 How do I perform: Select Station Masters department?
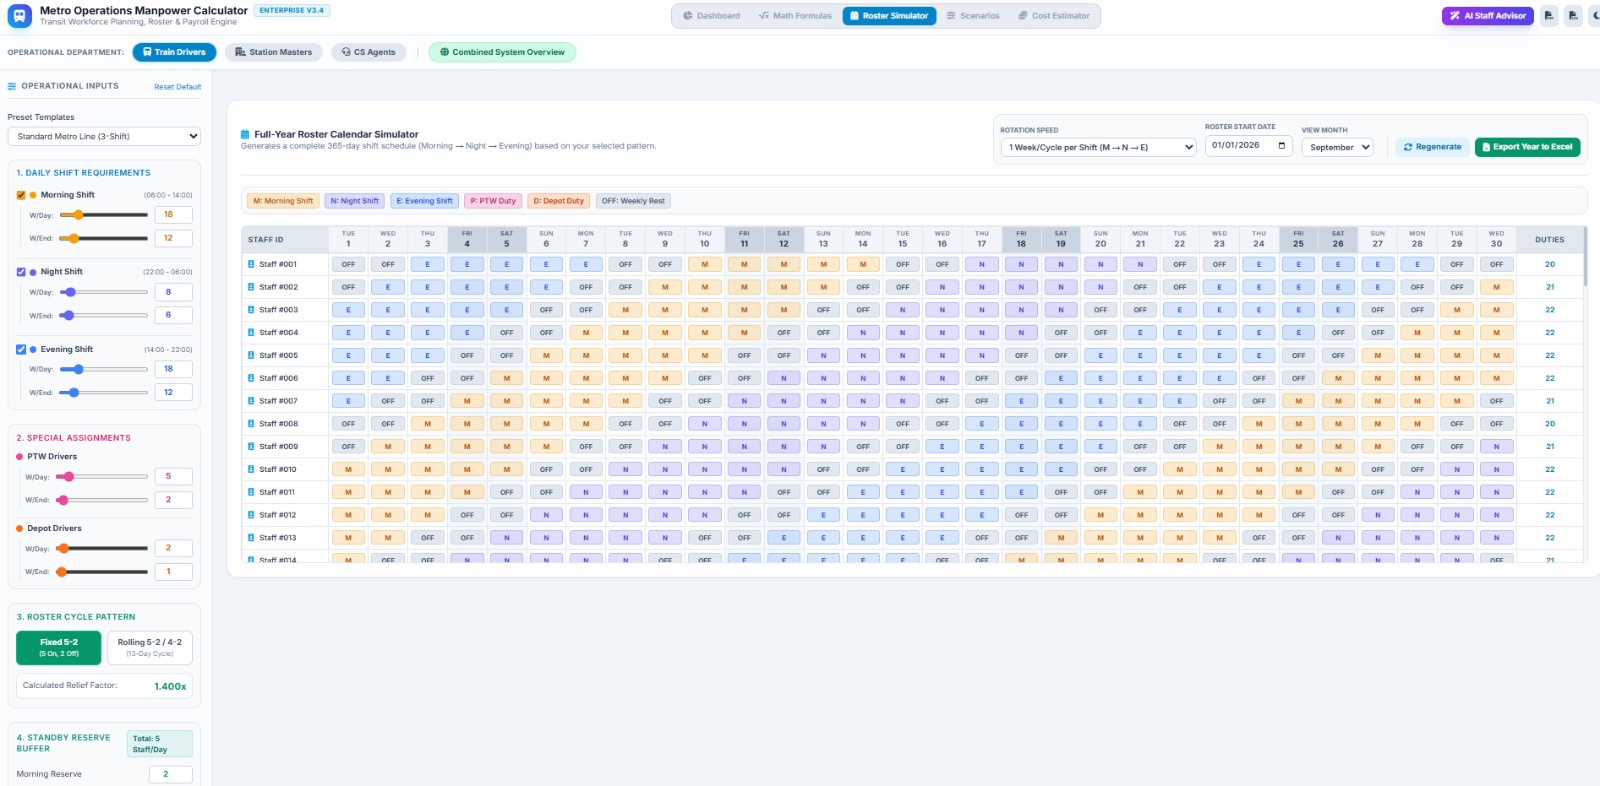273,52
